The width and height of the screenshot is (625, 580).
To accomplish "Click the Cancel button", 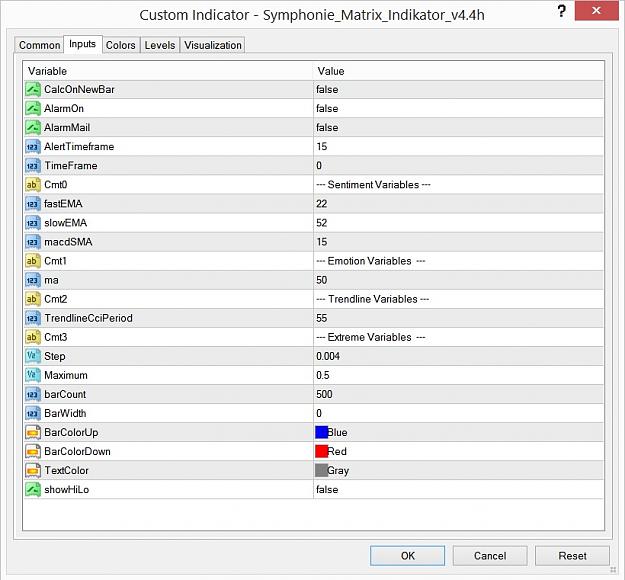I will (x=490, y=556).
